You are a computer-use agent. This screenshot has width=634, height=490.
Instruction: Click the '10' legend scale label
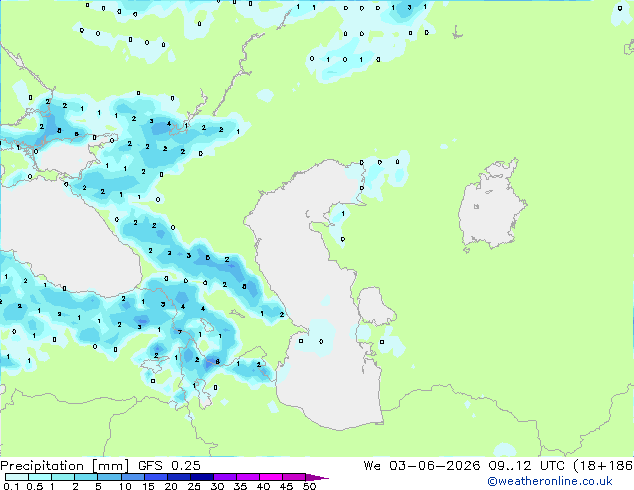coord(125,486)
